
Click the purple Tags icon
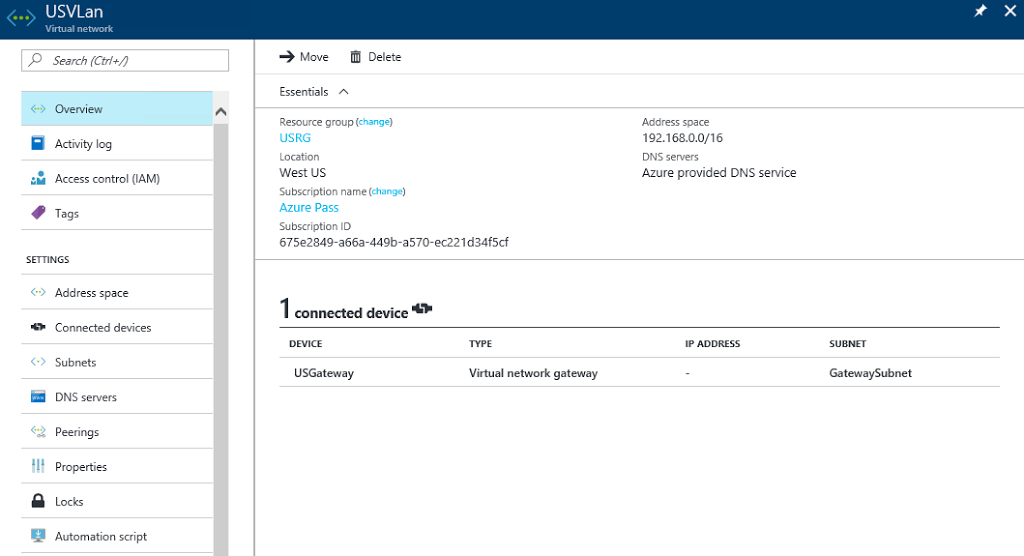click(38, 212)
